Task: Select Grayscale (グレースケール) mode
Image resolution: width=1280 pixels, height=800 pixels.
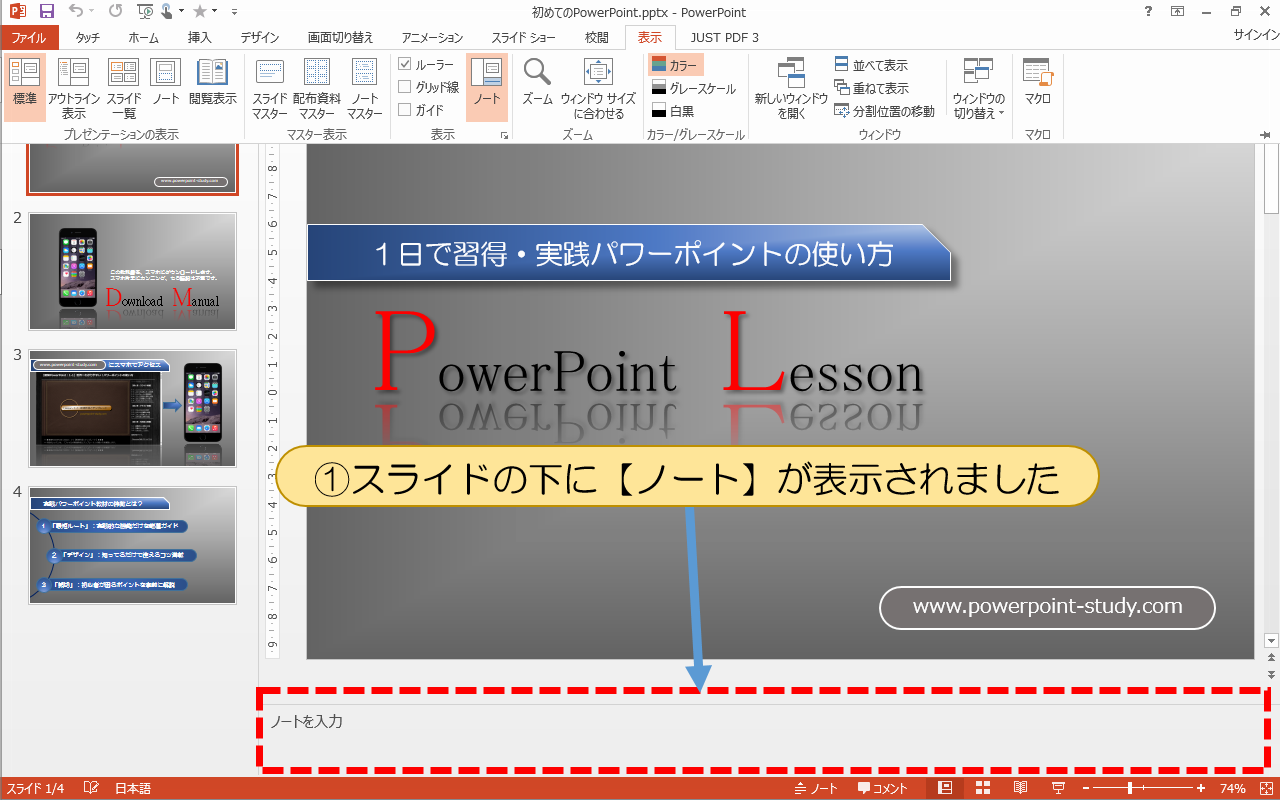Action: [x=693, y=88]
